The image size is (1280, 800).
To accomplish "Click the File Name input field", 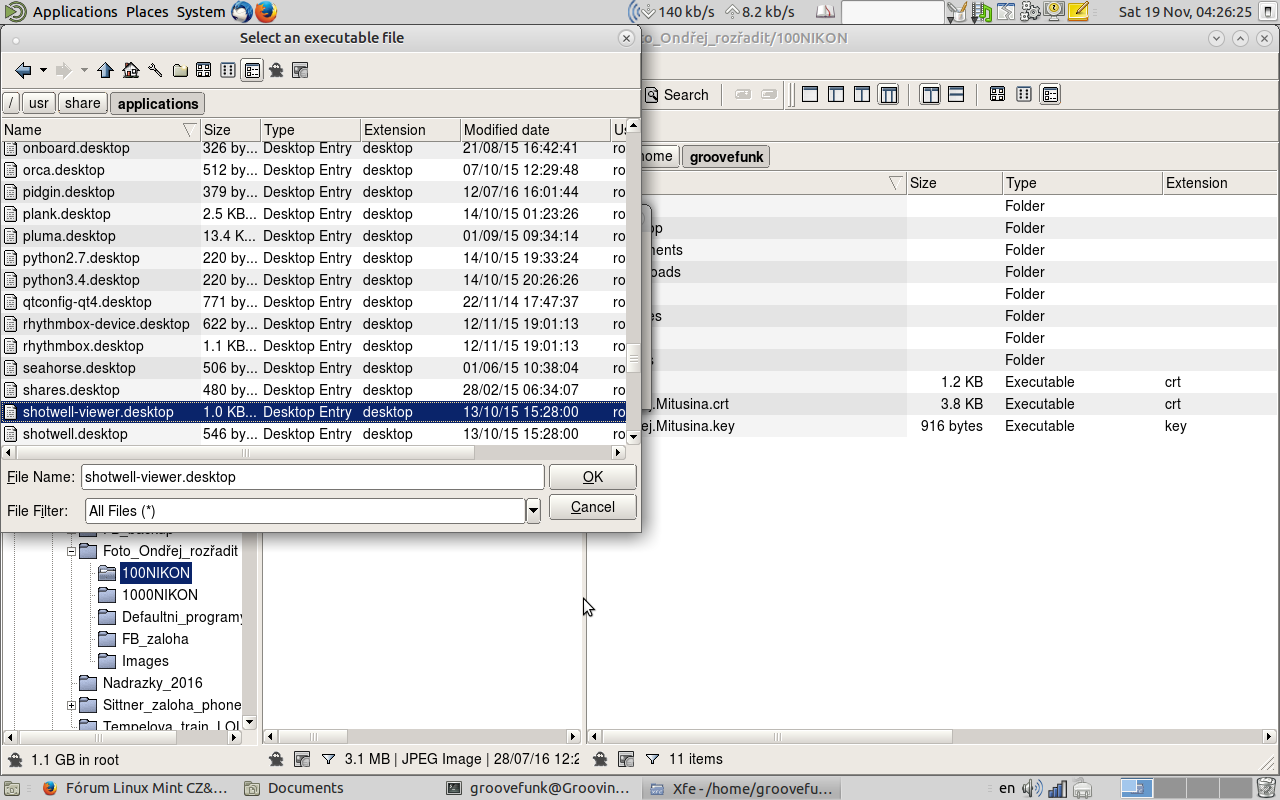I will click(x=312, y=477).
